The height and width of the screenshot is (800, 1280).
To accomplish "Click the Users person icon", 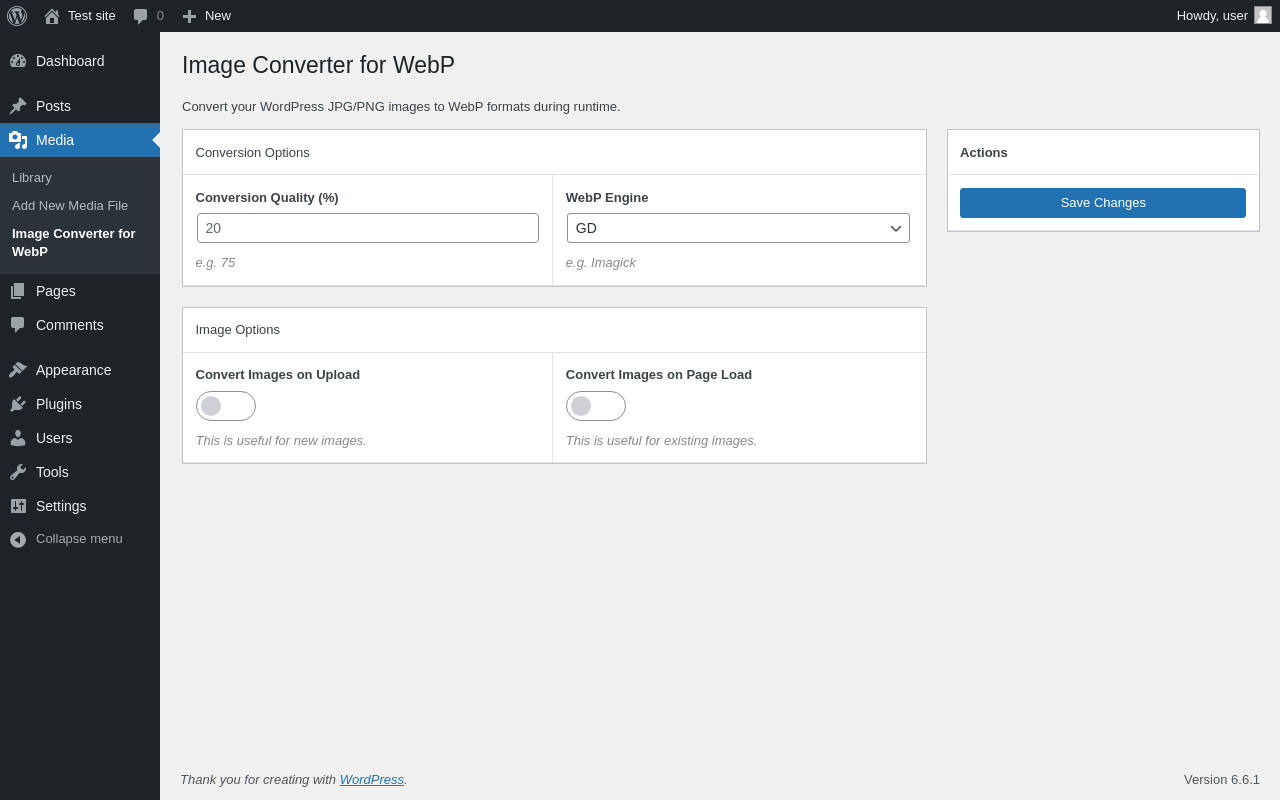I will point(18,438).
